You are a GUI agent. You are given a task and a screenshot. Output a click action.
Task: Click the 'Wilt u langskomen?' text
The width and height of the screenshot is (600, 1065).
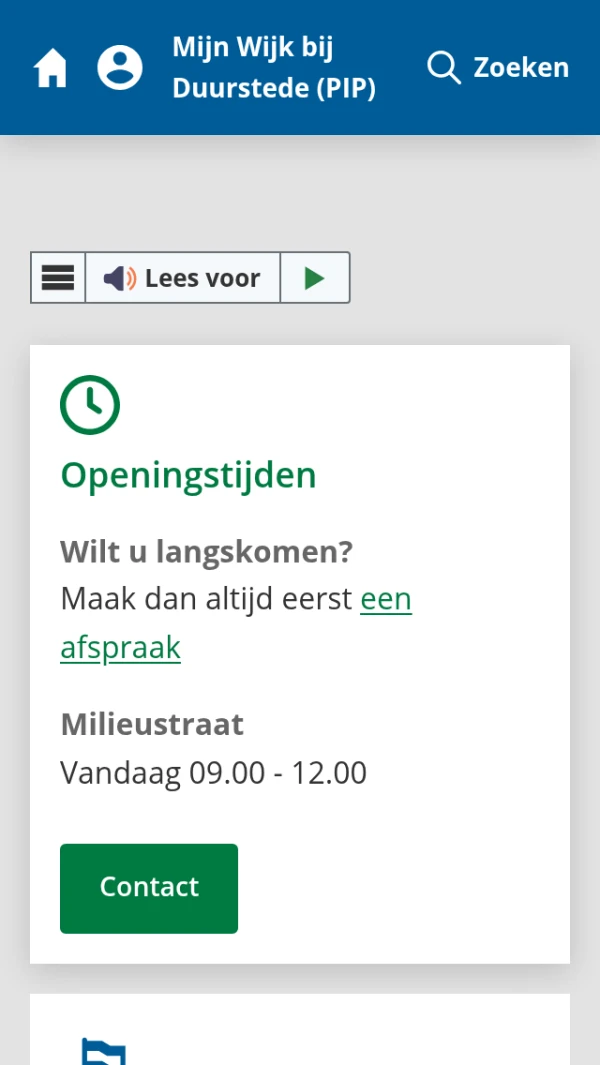click(x=207, y=551)
